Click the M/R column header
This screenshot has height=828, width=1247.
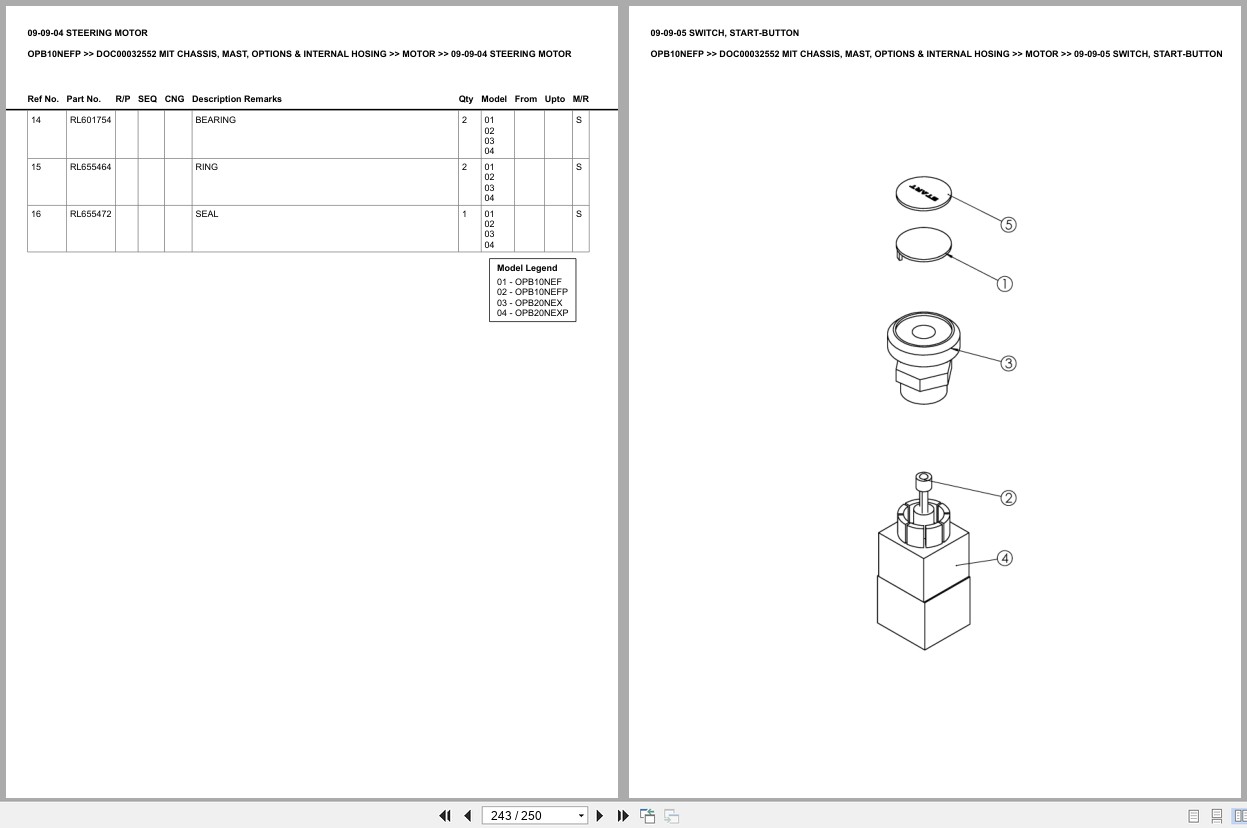(581, 99)
